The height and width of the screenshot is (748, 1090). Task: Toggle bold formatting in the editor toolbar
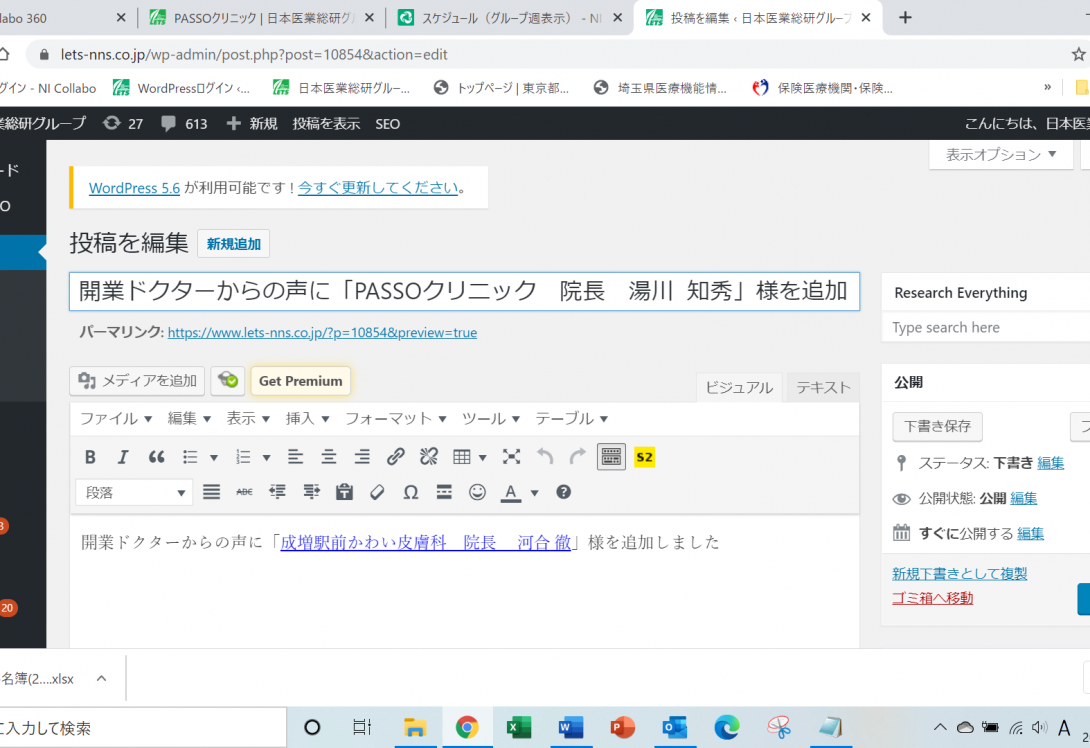[90, 457]
